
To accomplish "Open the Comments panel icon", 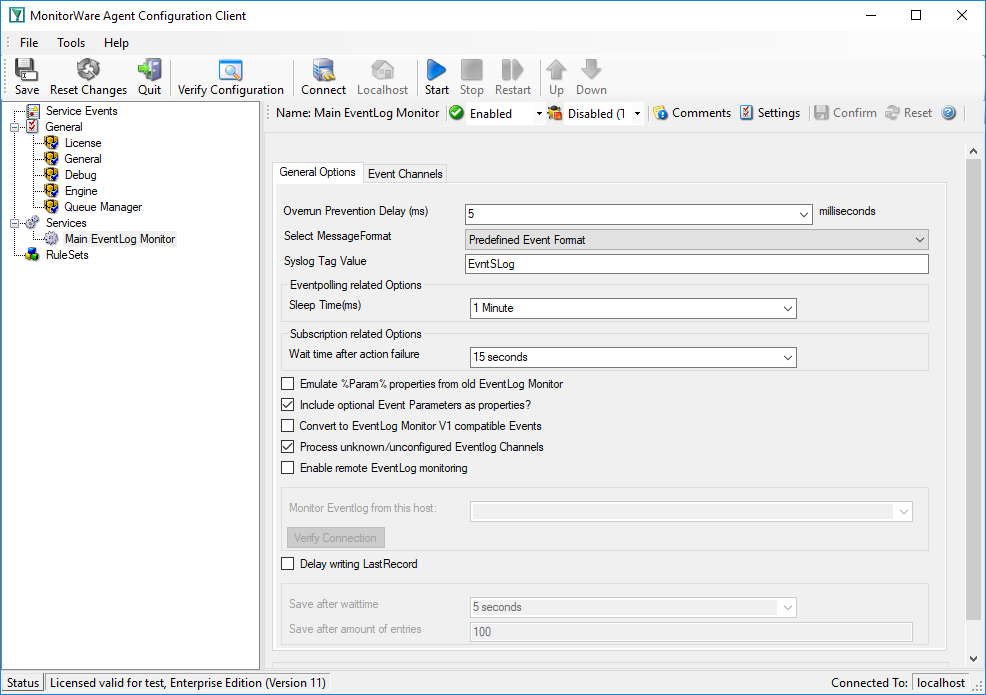I will [660, 113].
